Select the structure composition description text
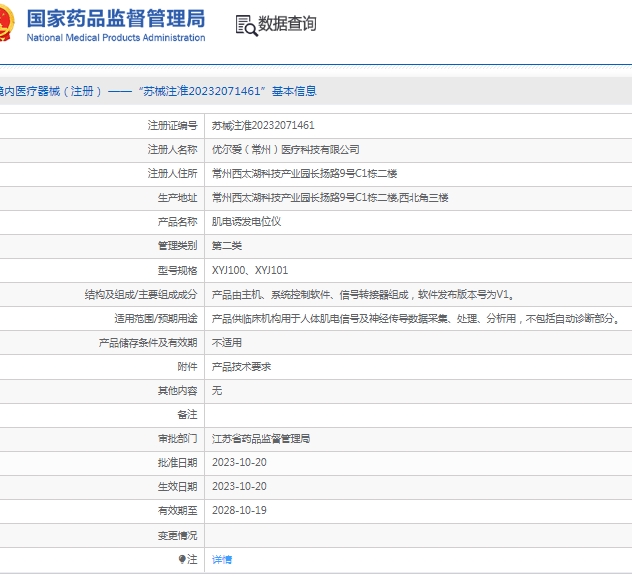 [364, 295]
